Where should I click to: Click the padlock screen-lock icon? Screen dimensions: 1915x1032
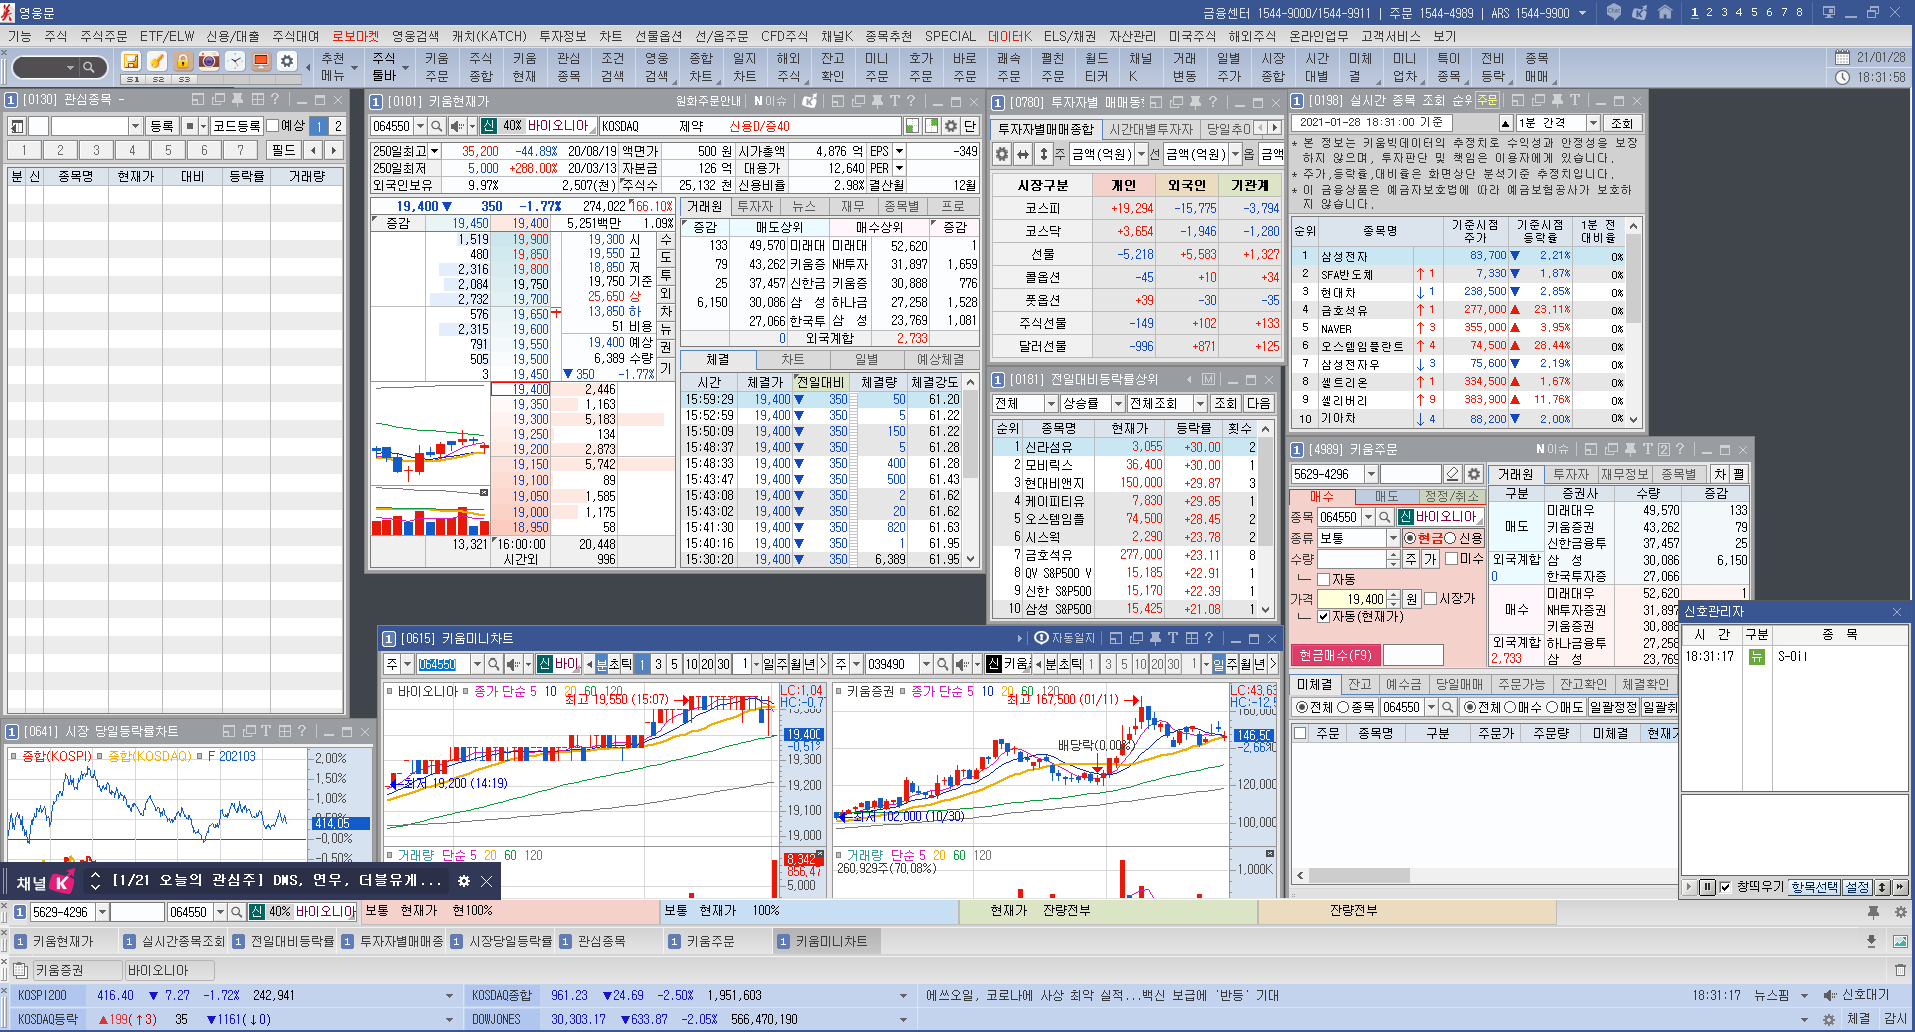183,61
